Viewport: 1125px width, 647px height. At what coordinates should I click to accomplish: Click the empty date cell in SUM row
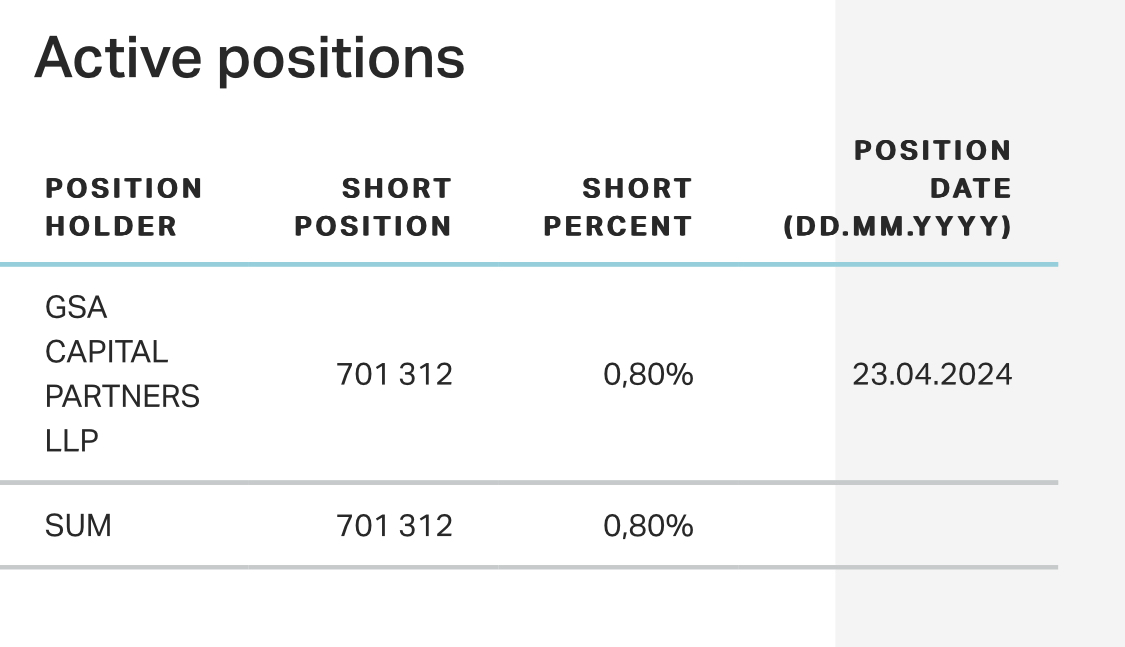[898, 526]
